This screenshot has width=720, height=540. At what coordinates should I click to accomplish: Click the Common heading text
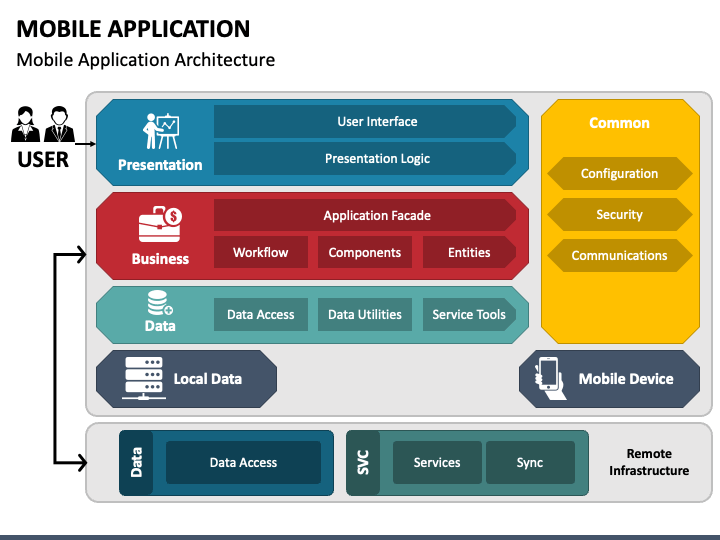(619, 123)
